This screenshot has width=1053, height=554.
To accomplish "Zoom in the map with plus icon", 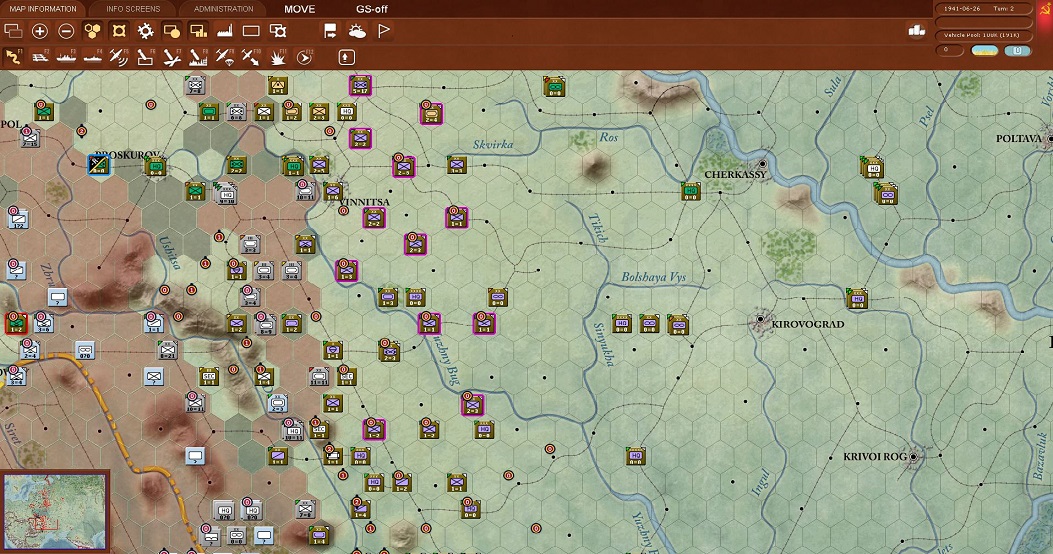I will [x=40, y=31].
